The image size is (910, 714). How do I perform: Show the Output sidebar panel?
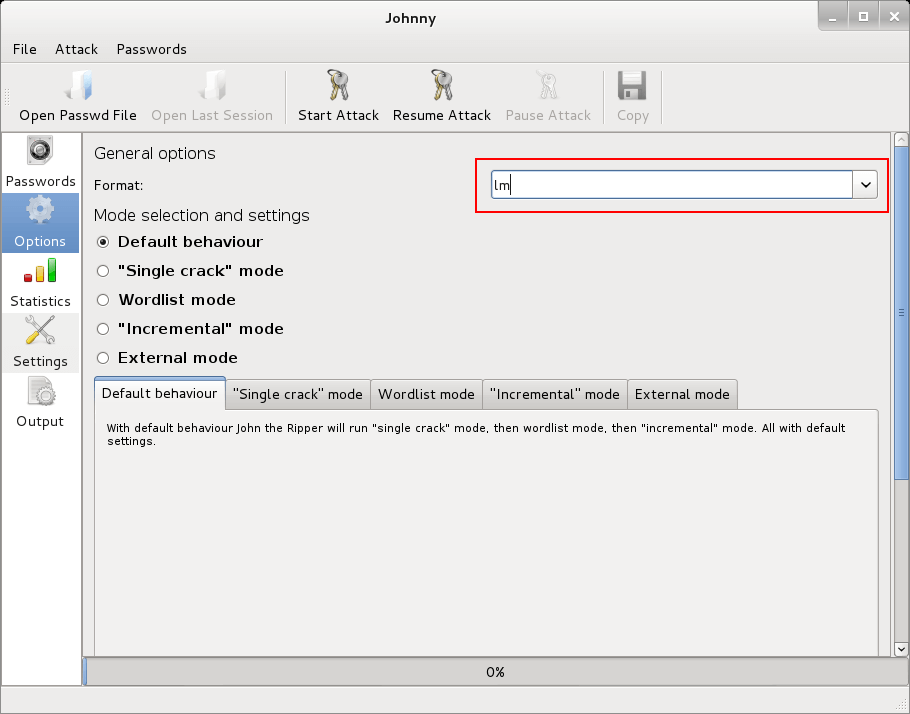tap(40, 402)
